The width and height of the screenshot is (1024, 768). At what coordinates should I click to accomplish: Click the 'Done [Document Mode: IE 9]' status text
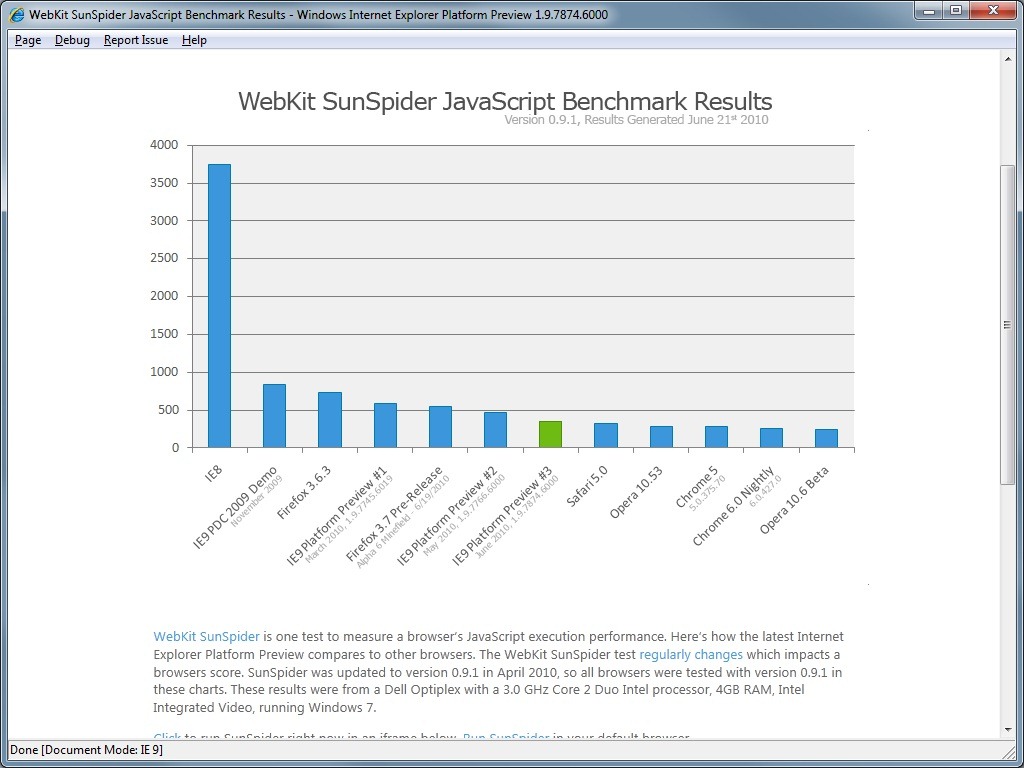86,750
